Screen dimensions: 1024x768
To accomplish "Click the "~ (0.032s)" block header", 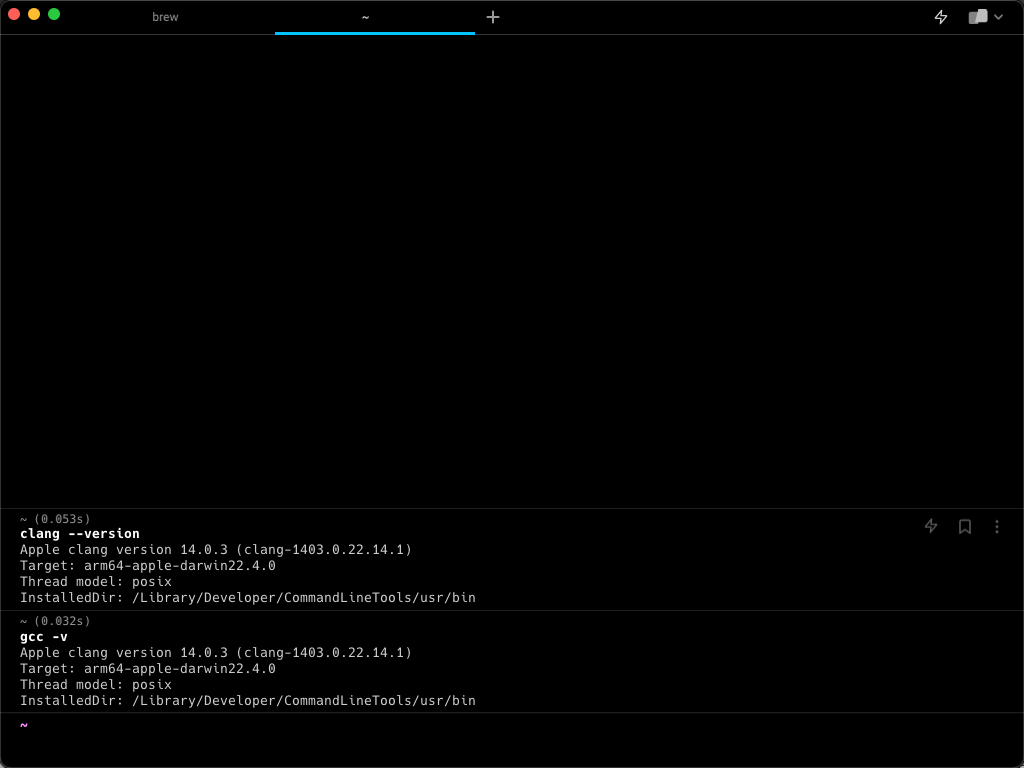I will [55, 621].
